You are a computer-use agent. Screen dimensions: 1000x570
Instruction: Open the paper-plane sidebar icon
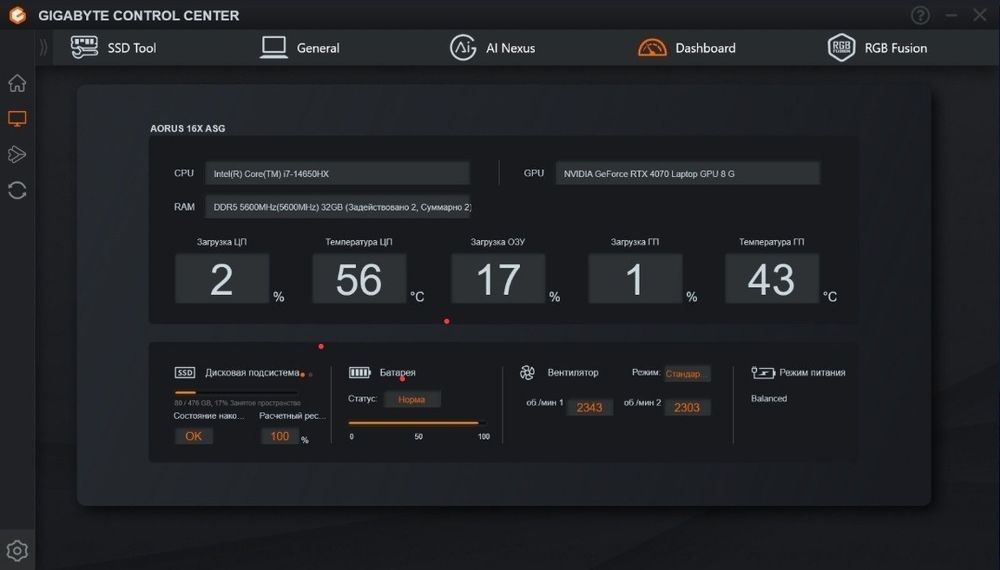point(17,154)
